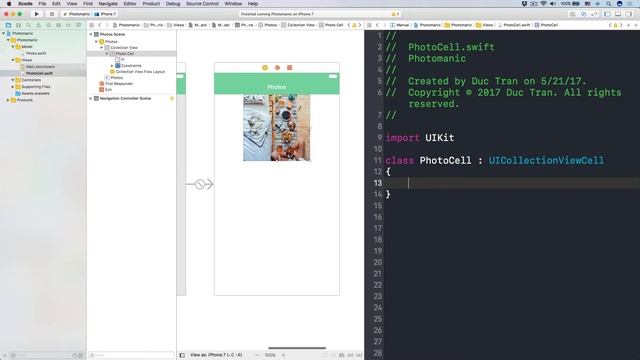Zoom in the canvas with plus button
The height and width of the screenshot is (360, 640).
284,355
